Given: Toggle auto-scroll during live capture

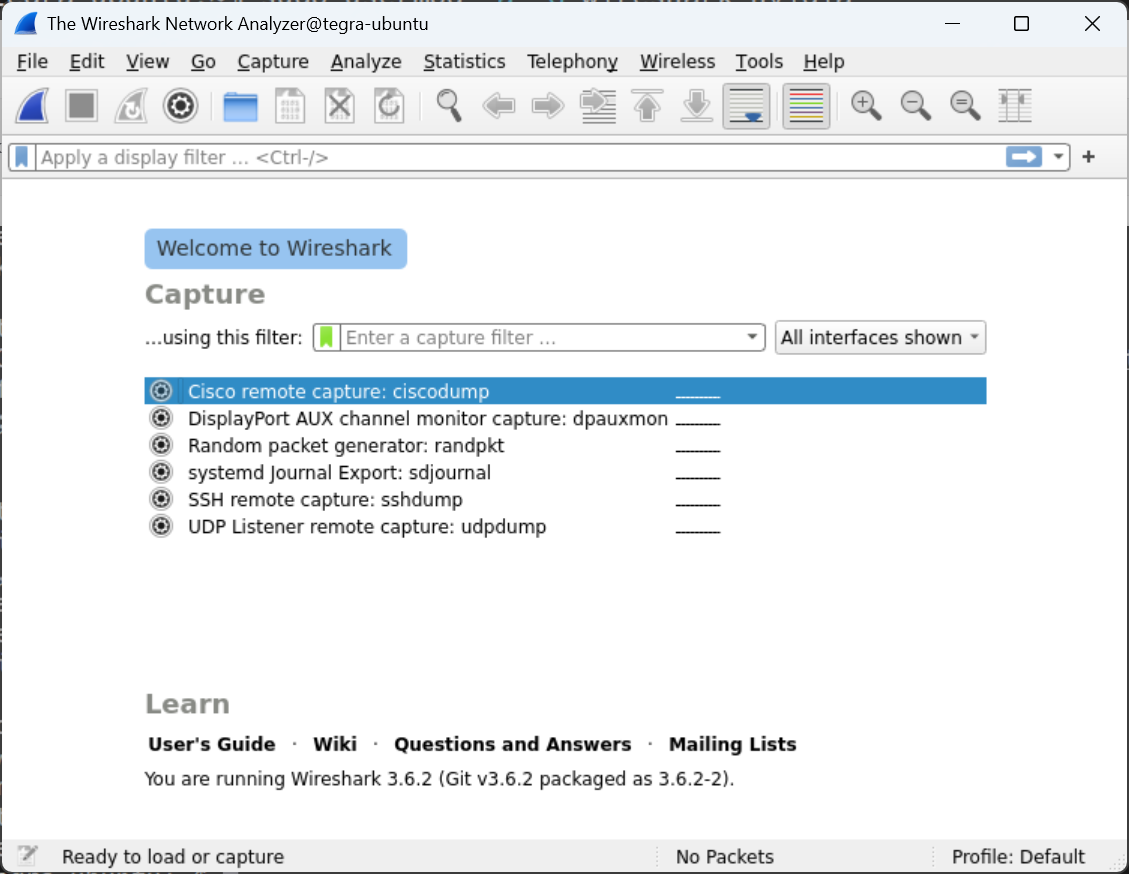Looking at the screenshot, I should [x=747, y=106].
